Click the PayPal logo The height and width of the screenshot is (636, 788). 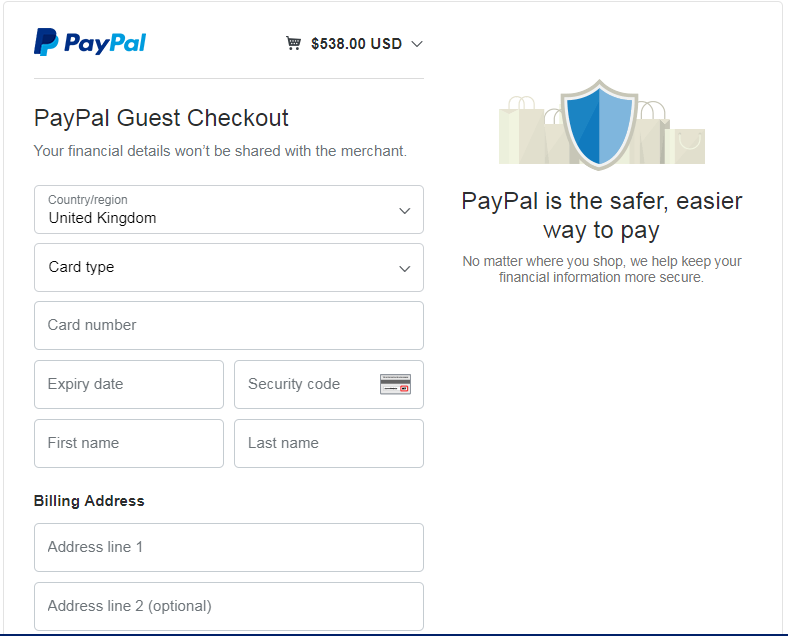[x=90, y=42]
